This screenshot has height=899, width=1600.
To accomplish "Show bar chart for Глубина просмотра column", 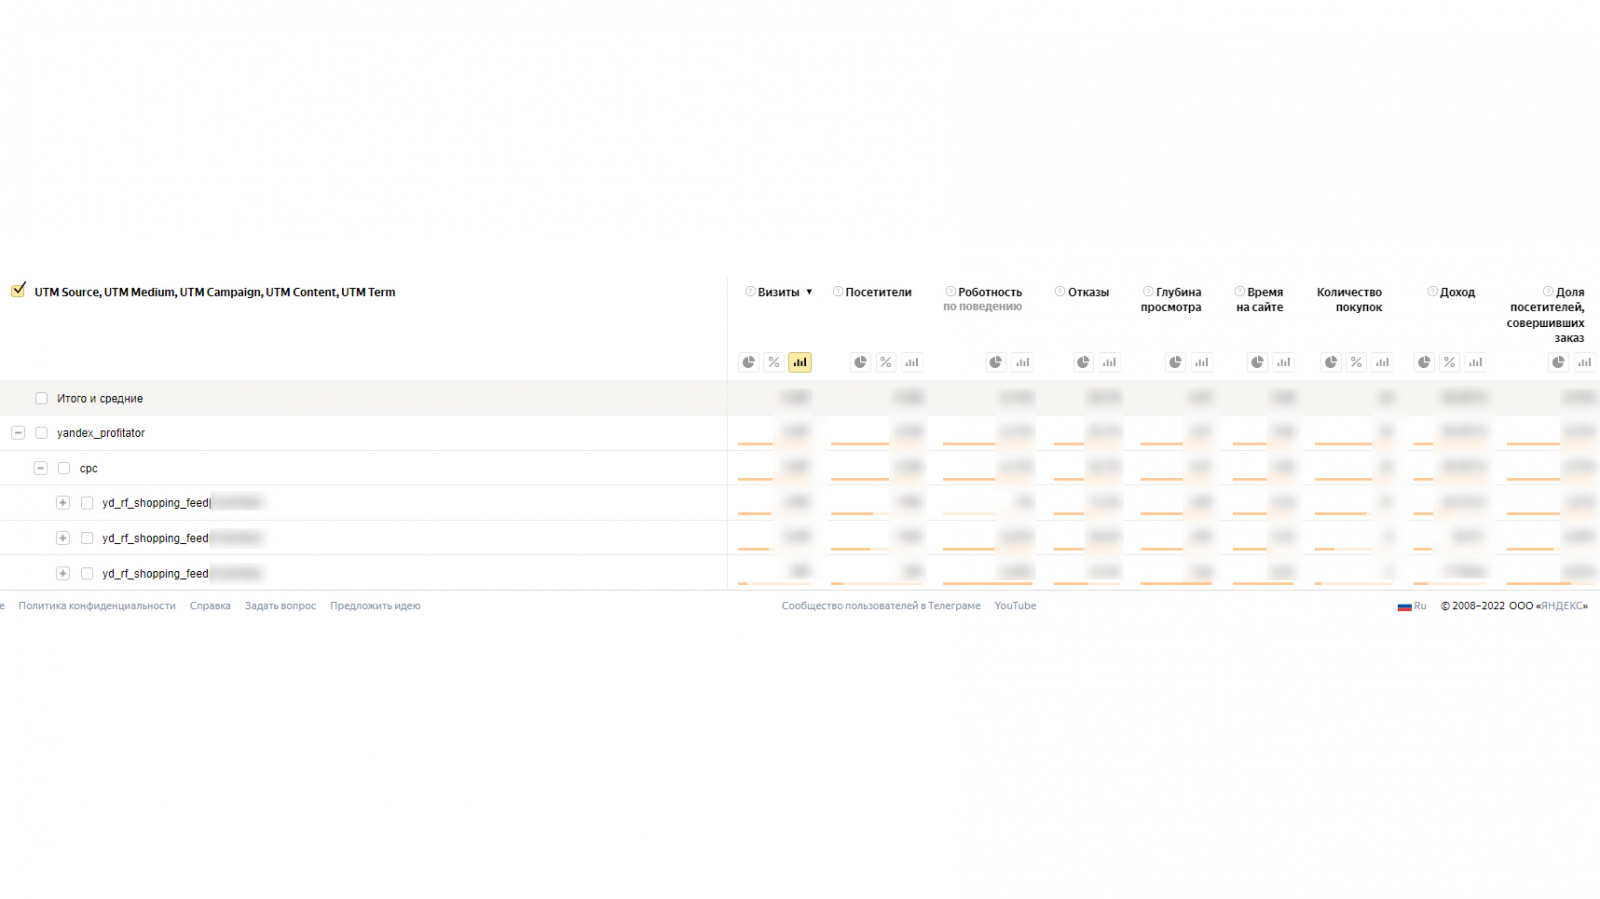I will click(x=1202, y=362).
